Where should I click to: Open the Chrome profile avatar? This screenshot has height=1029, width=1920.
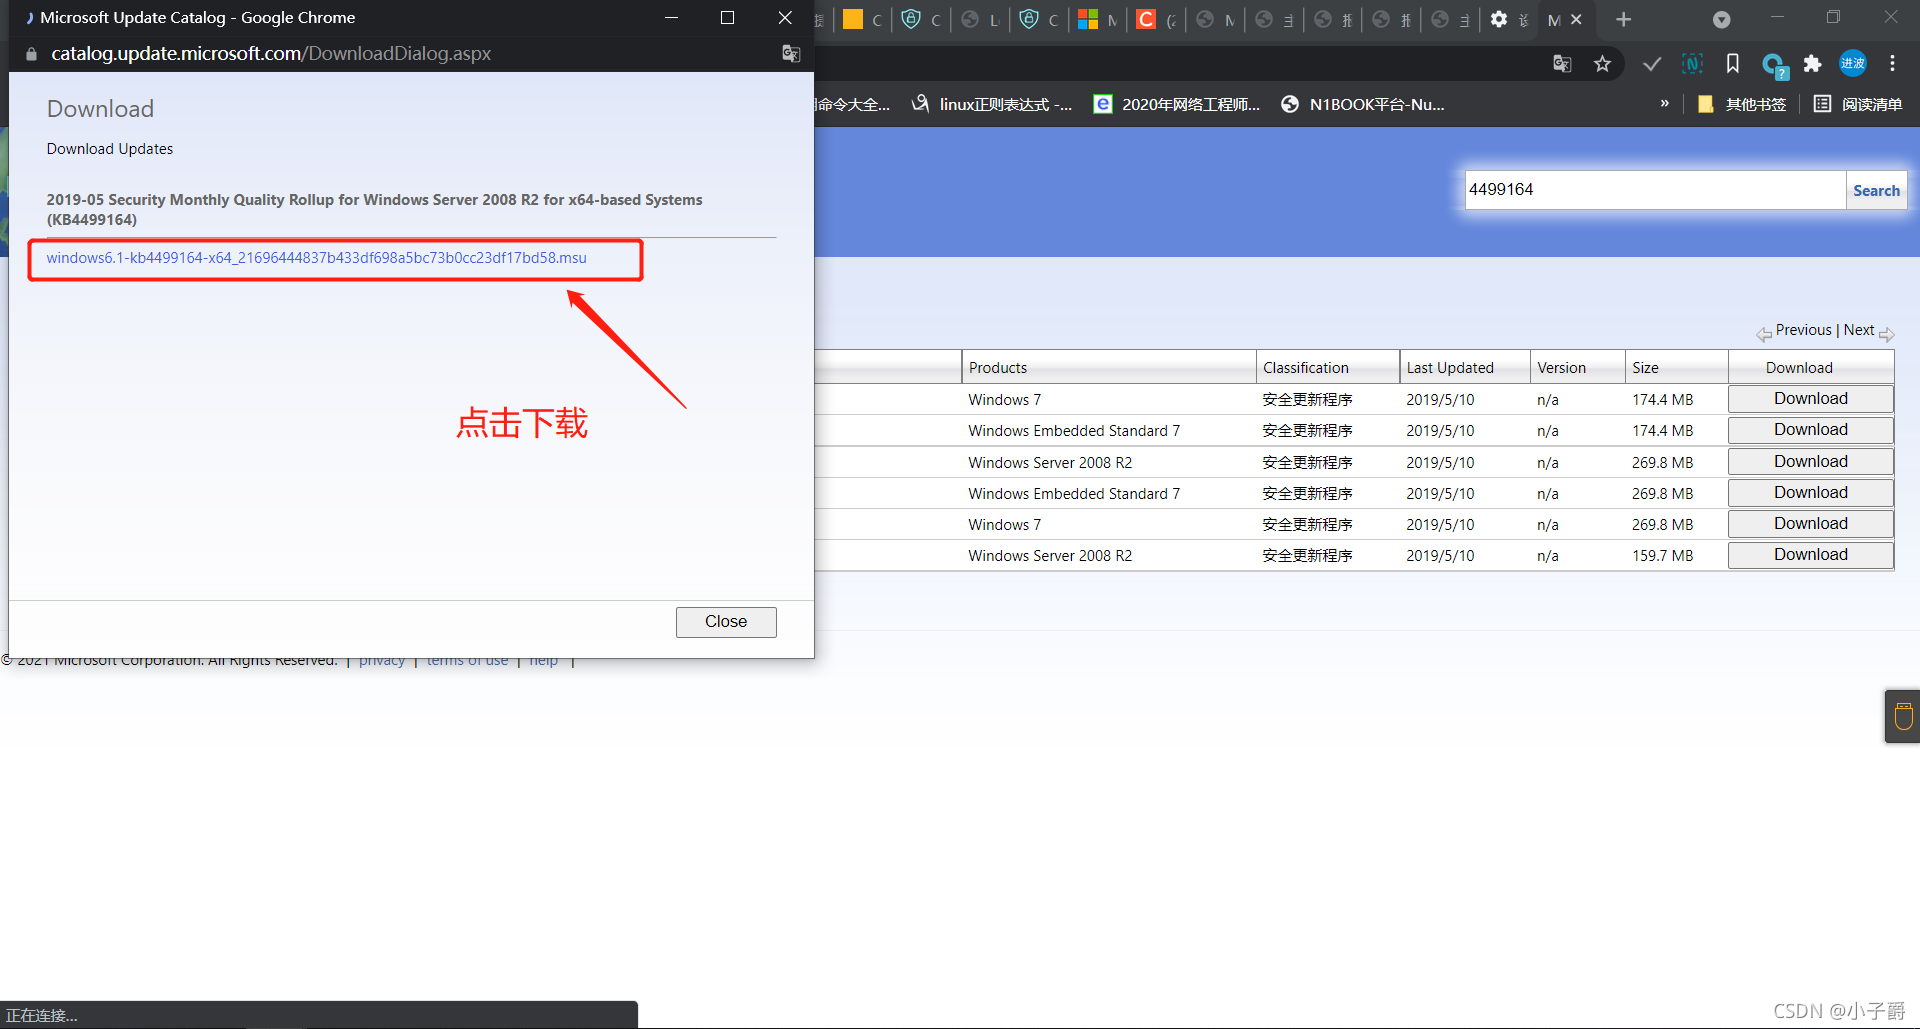(1853, 63)
